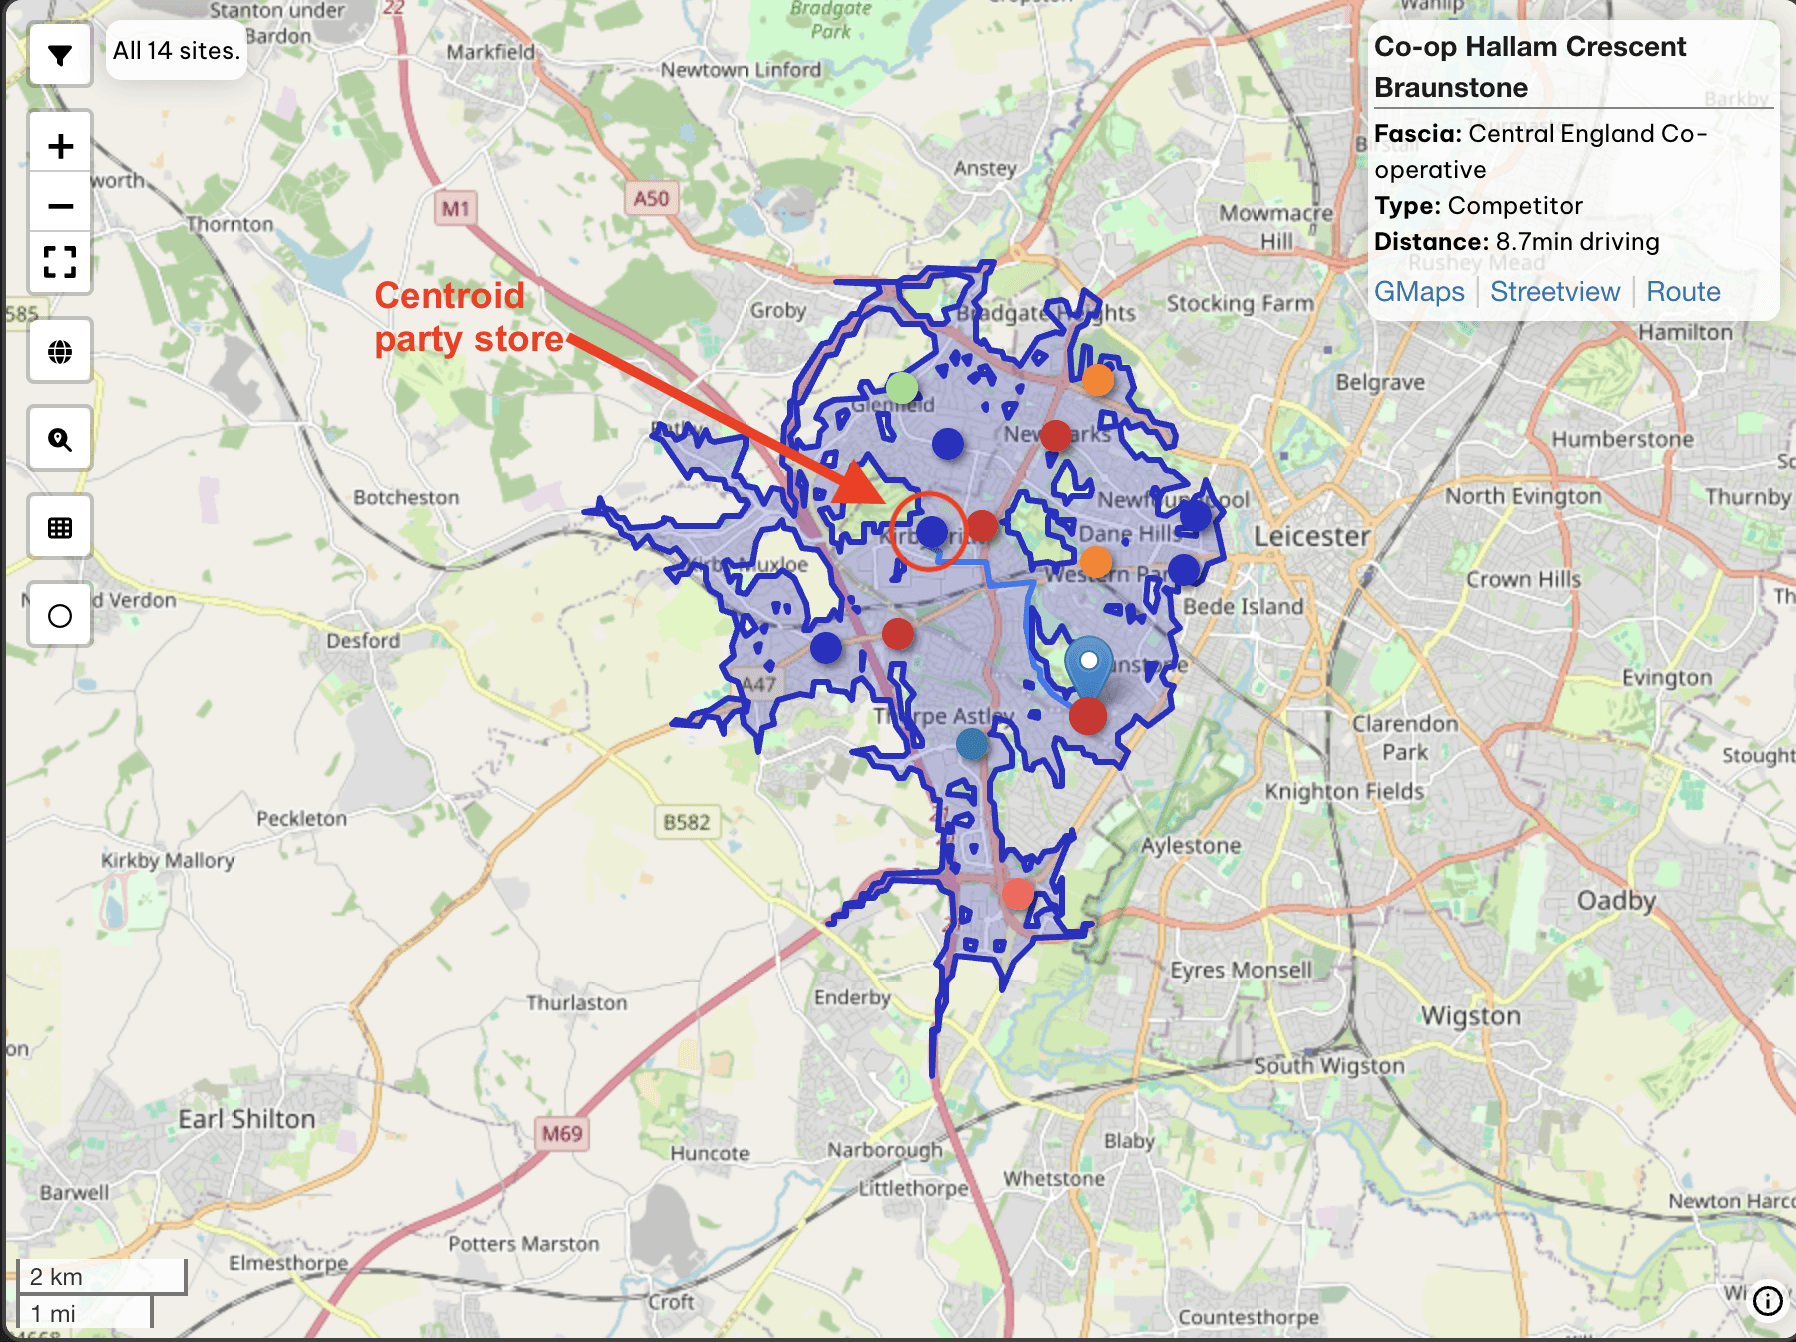Select the orange marker near Bradgate Heights
Viewport: 1796px width, 1342px height.
[1097, 380]
